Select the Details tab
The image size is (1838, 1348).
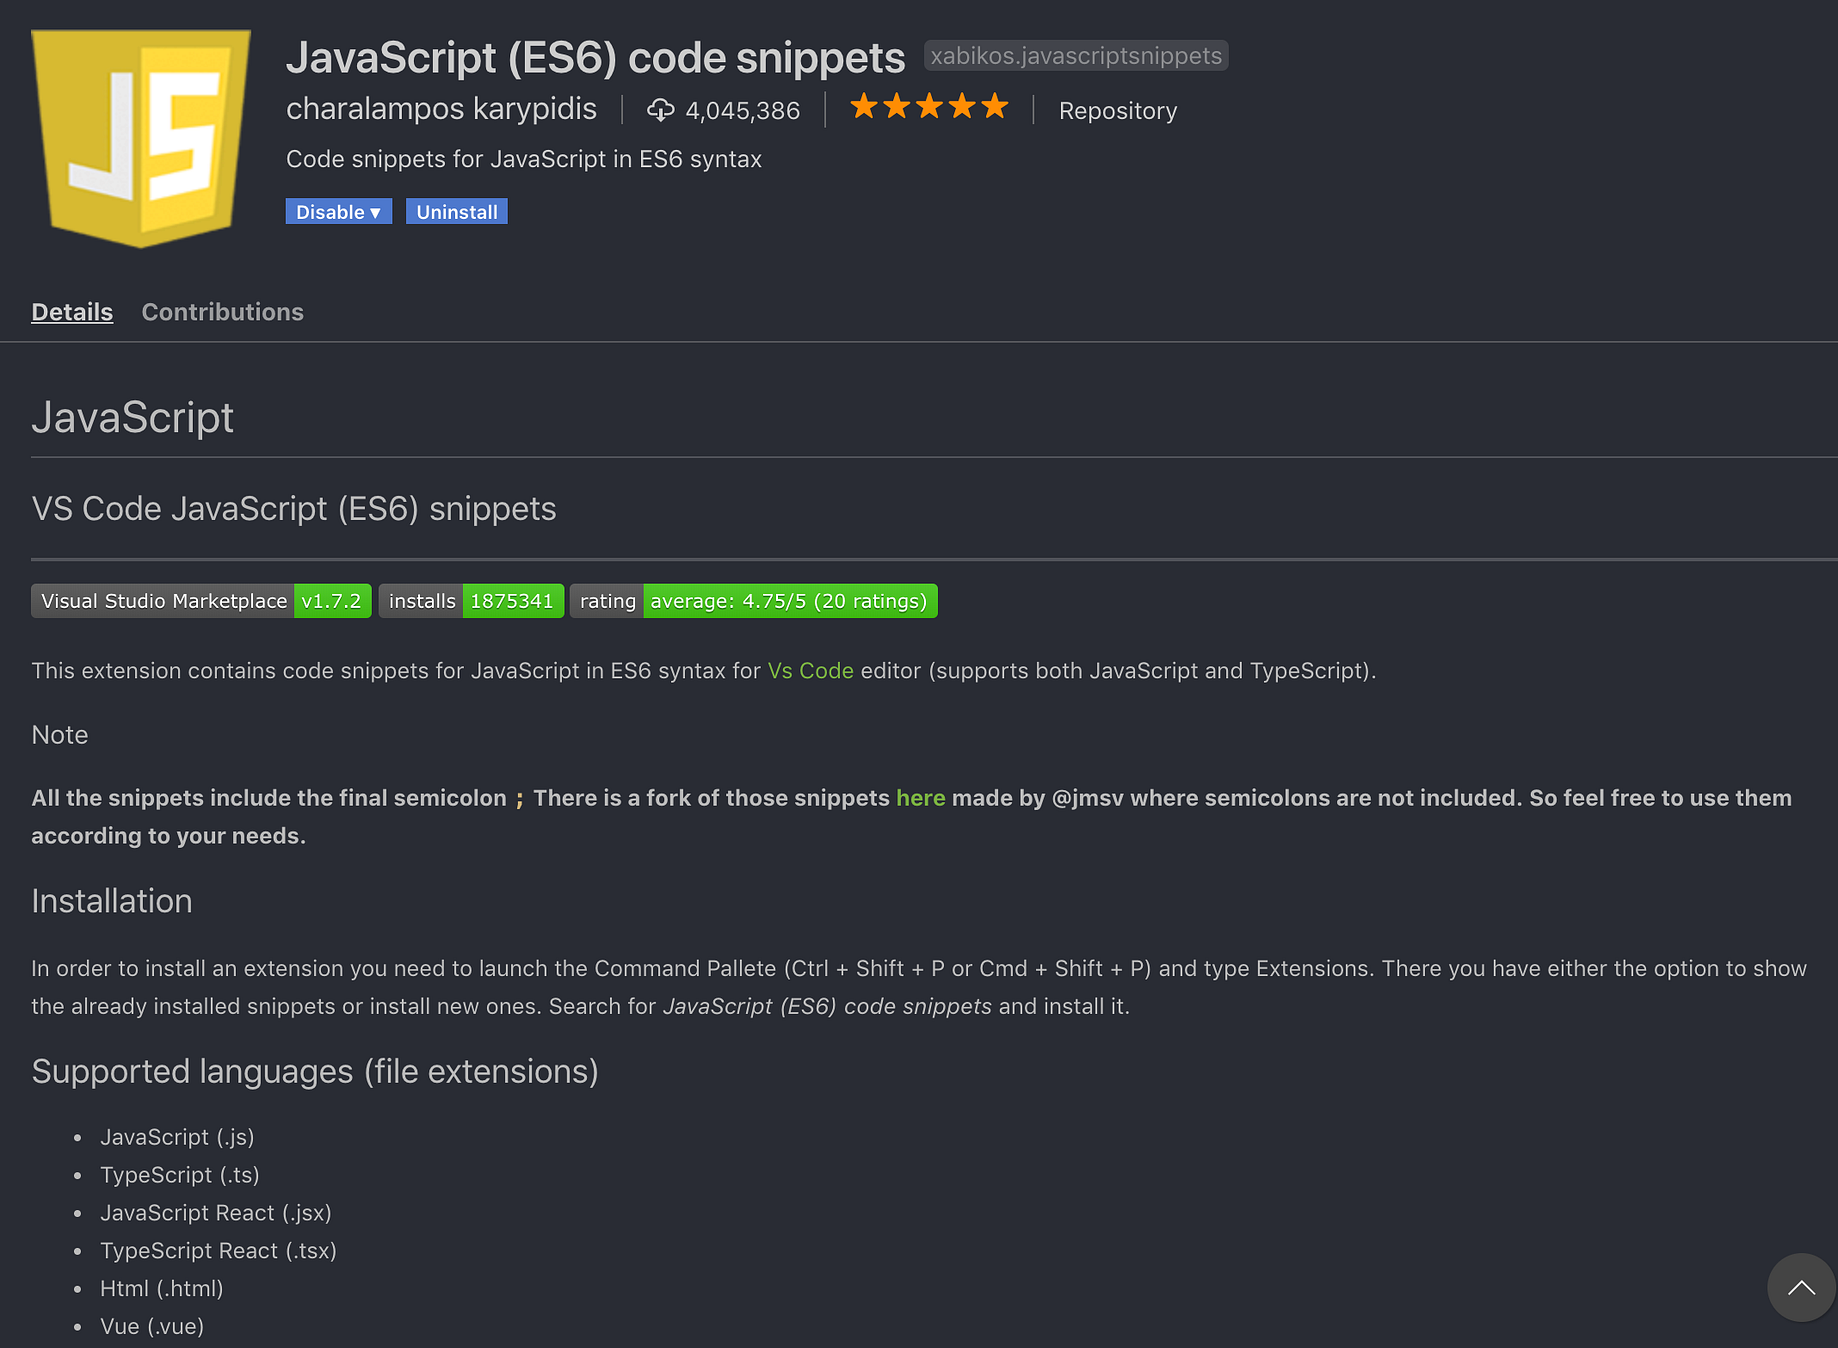[x=72, y=312]
